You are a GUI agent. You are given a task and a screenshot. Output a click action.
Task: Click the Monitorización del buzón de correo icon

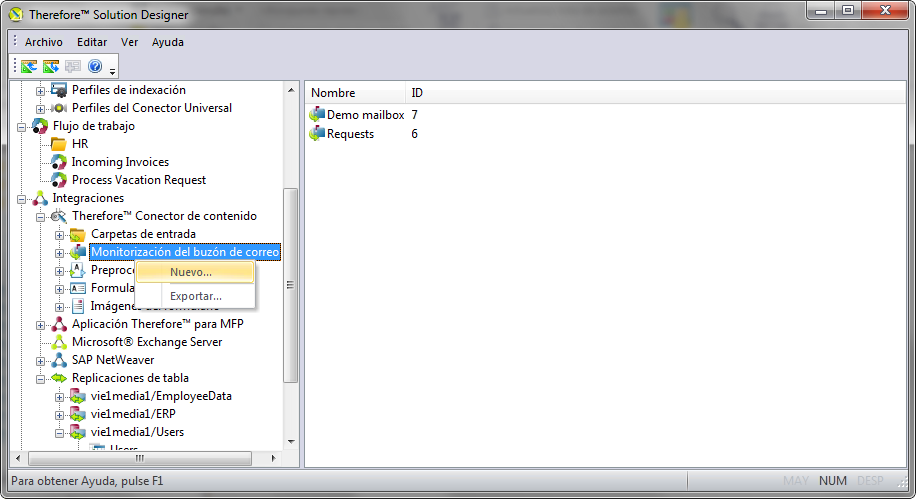pos(78,252)
